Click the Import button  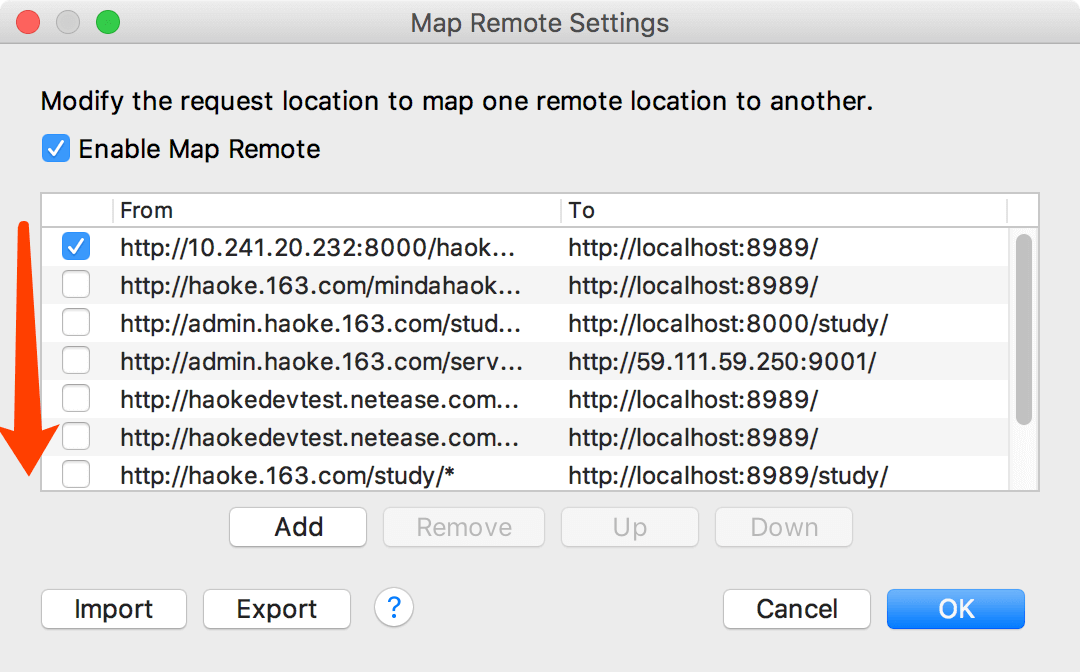point(114,609)
